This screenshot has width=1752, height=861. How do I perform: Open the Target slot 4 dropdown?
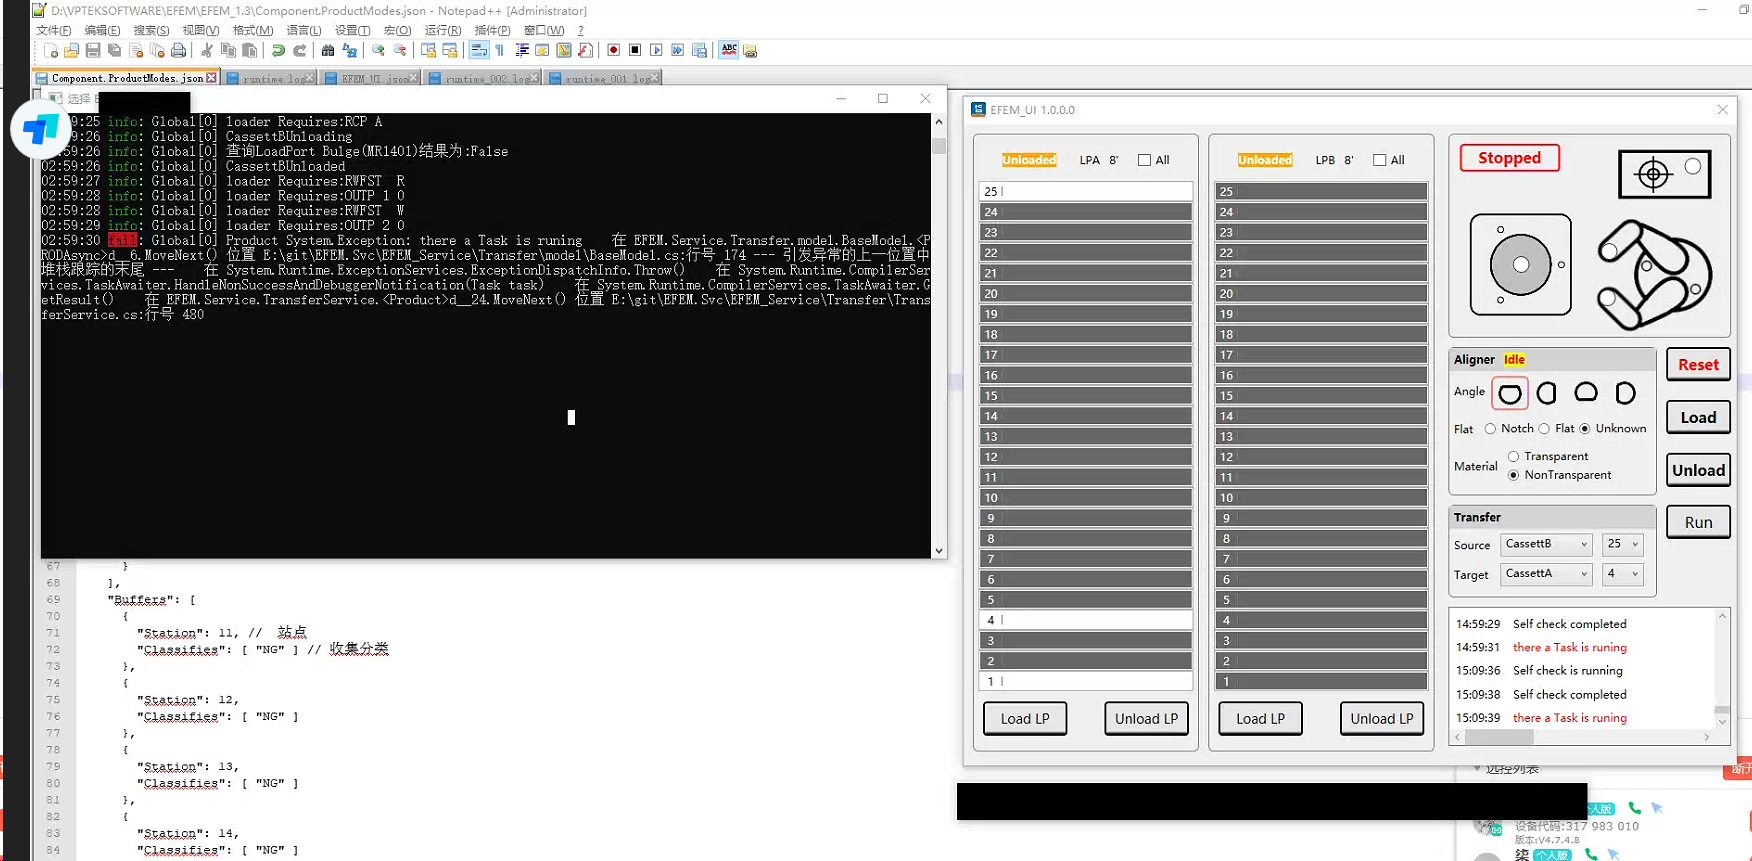1623,574
